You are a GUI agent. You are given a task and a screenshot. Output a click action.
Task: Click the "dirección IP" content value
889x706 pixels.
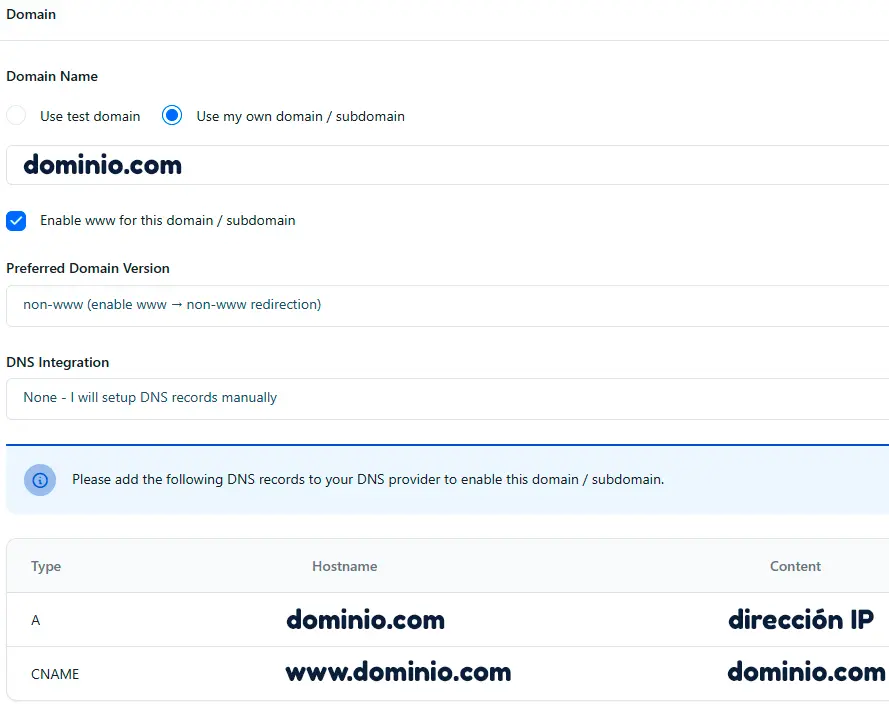(x=802, y=619)
